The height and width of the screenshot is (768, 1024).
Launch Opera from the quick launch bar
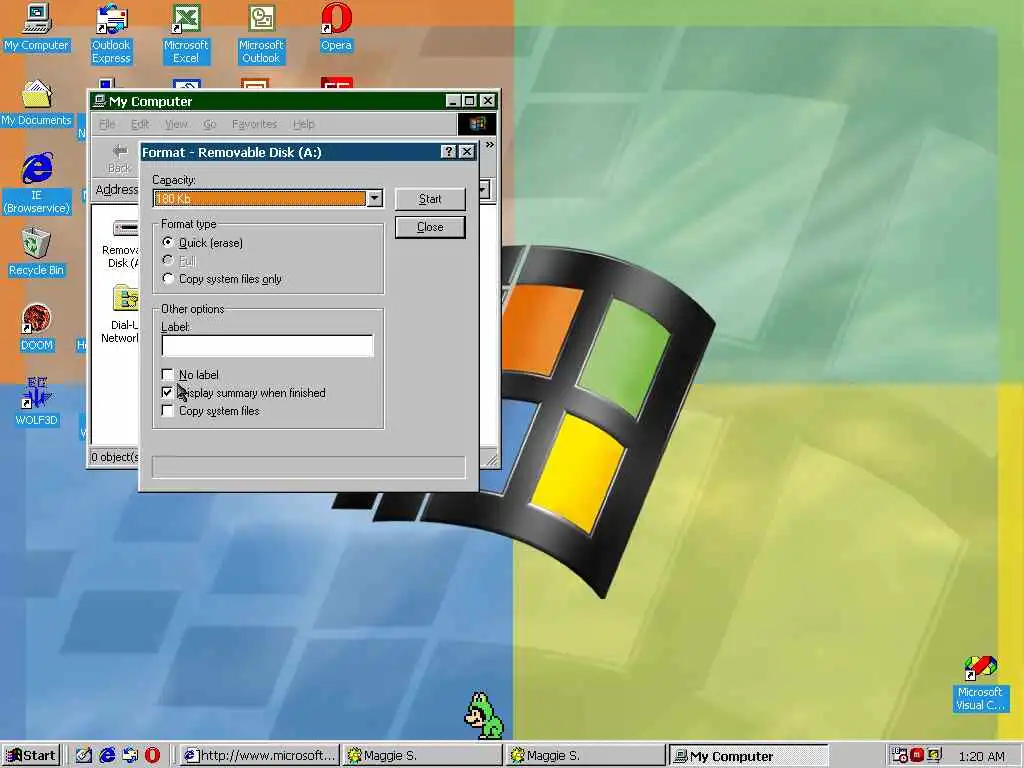(152, 756)
